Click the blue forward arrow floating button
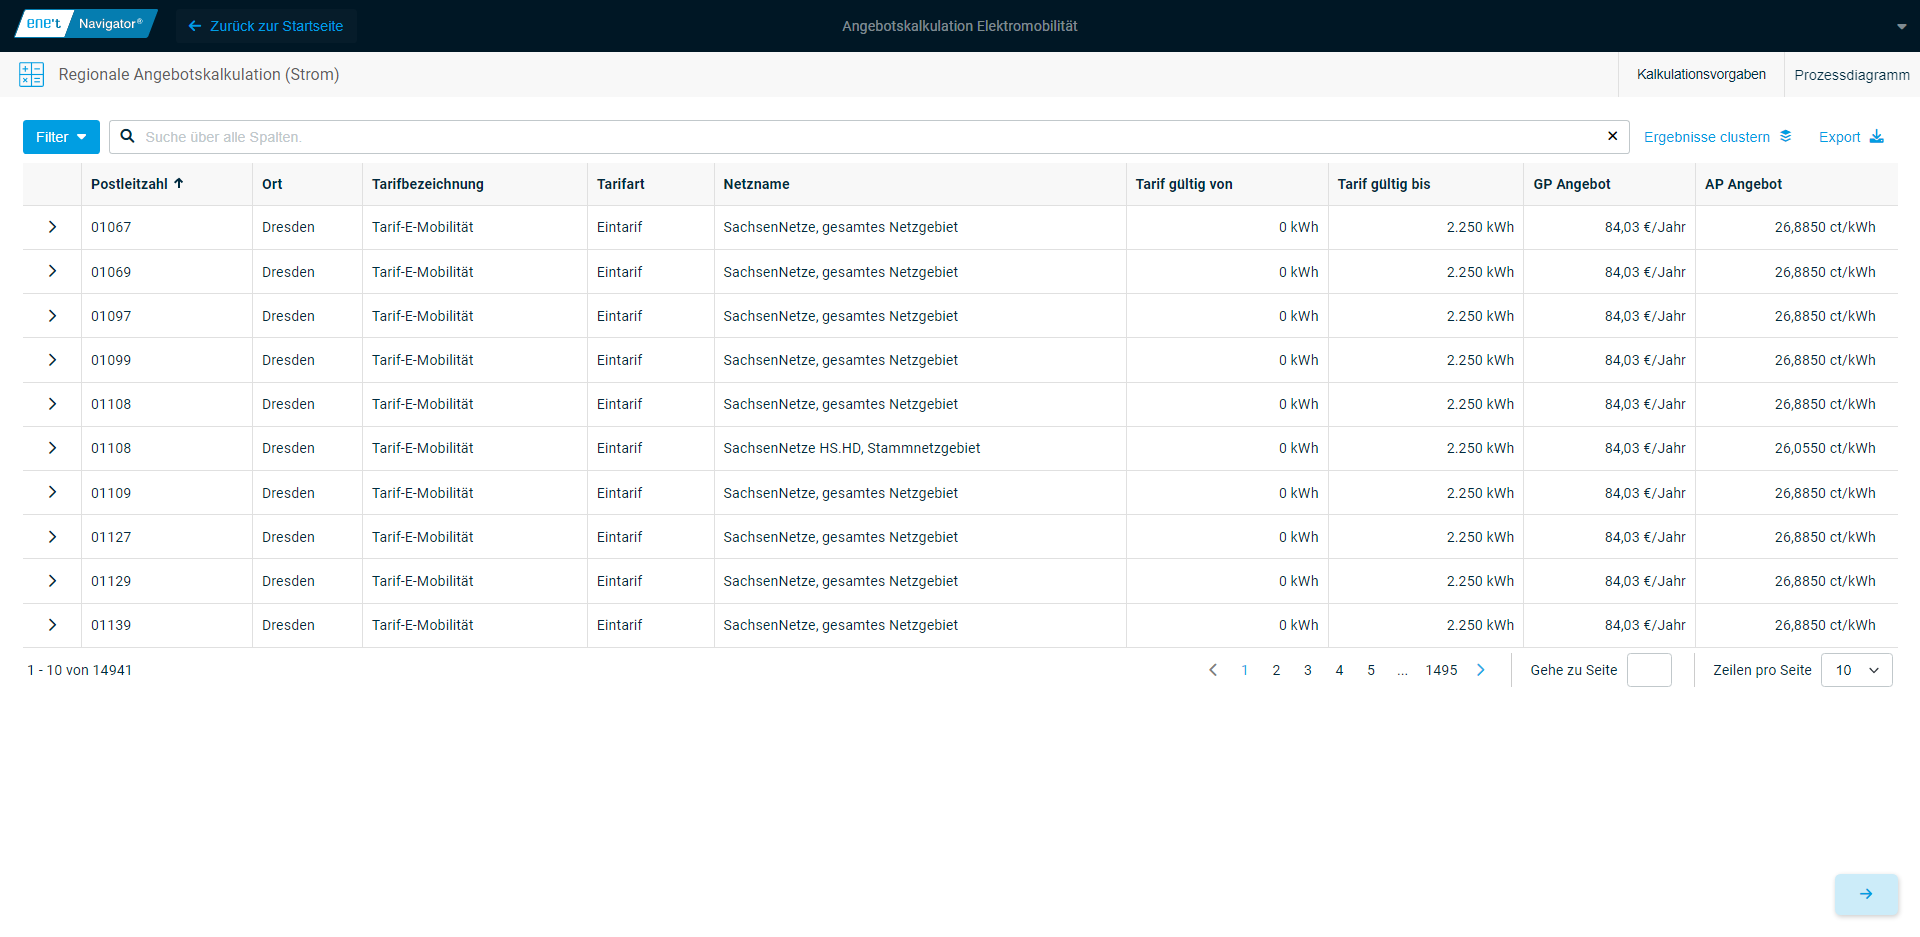The image size is (1920, 937). (x=1866, y=894)
